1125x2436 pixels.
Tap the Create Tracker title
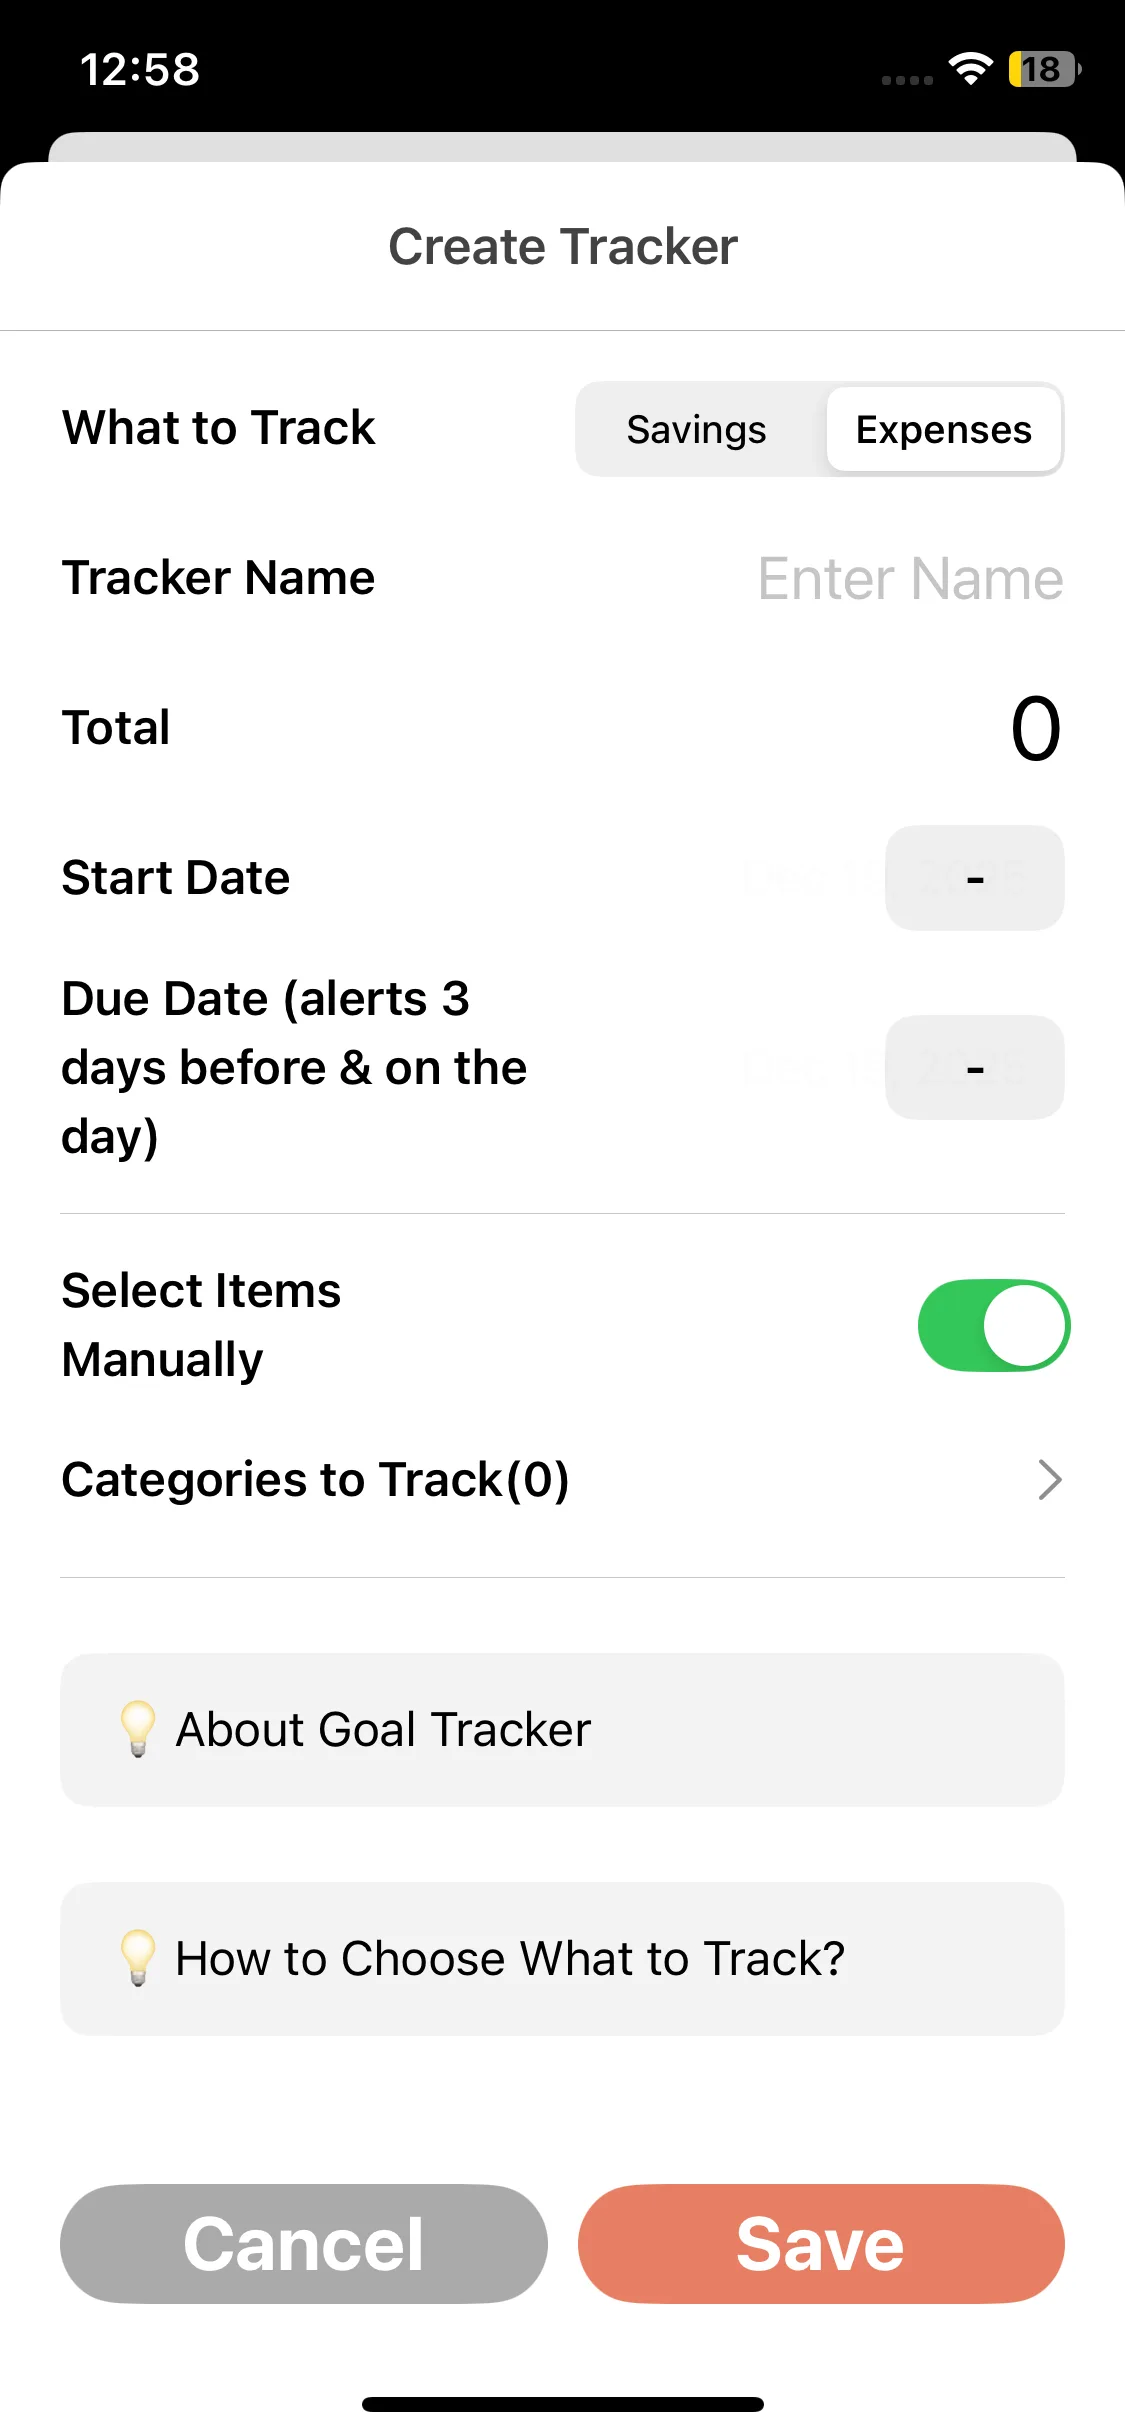pos(562,247)
